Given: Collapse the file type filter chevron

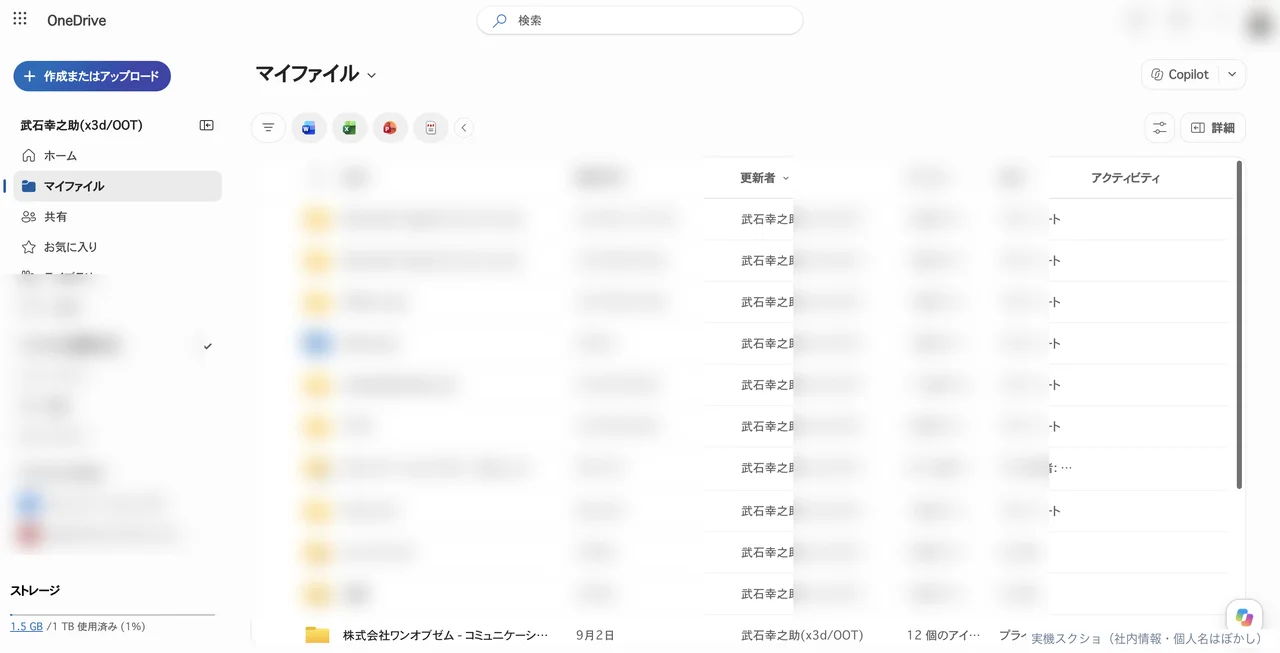Looking at the screenshot, I should coord(464,128).
